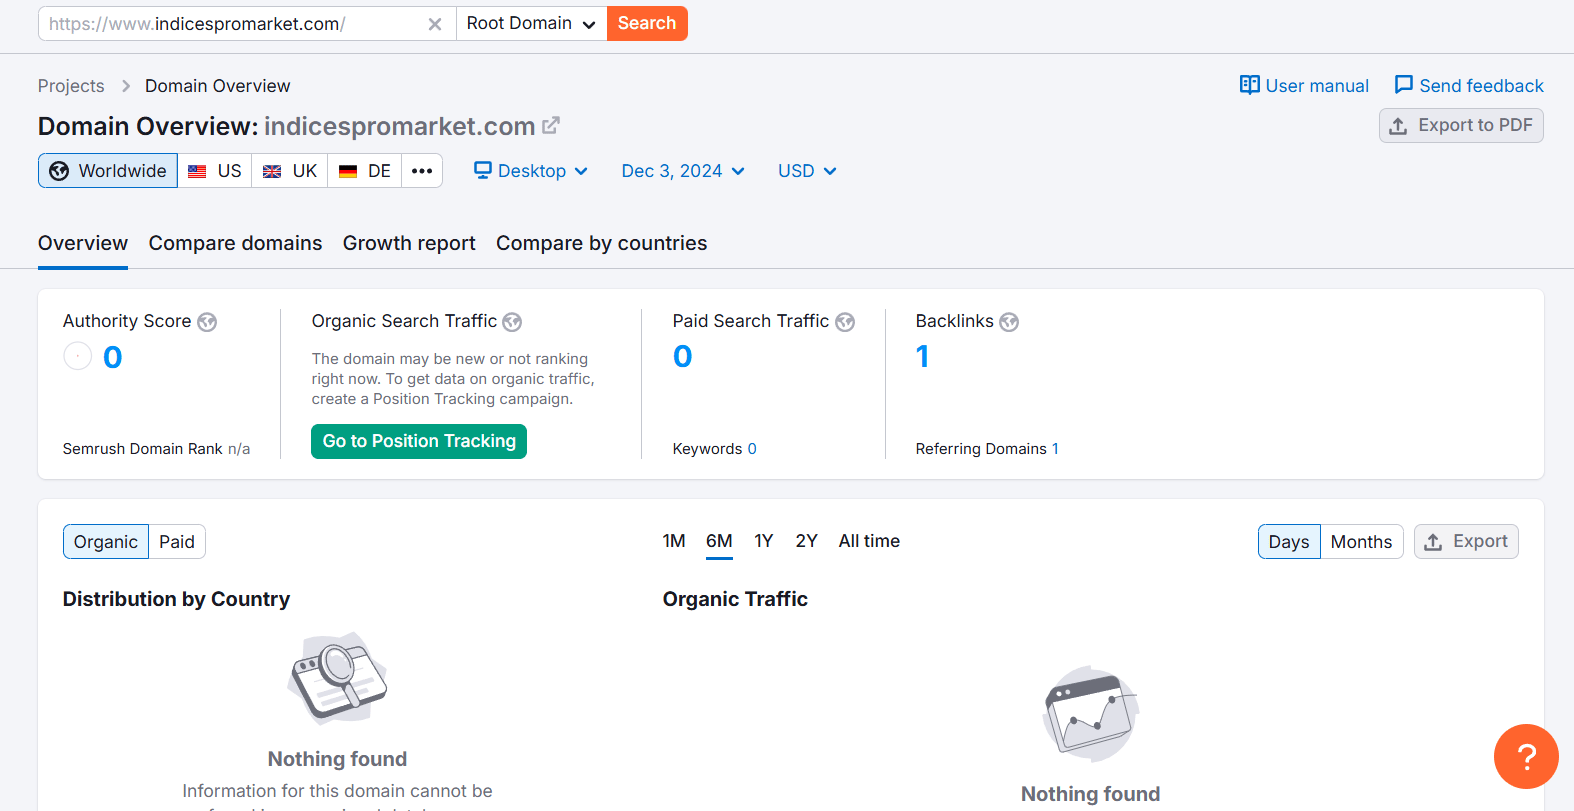This screenshot has width=1574, height=811.
Task: Click the Backlinks value 1
Action: [922, 356]
